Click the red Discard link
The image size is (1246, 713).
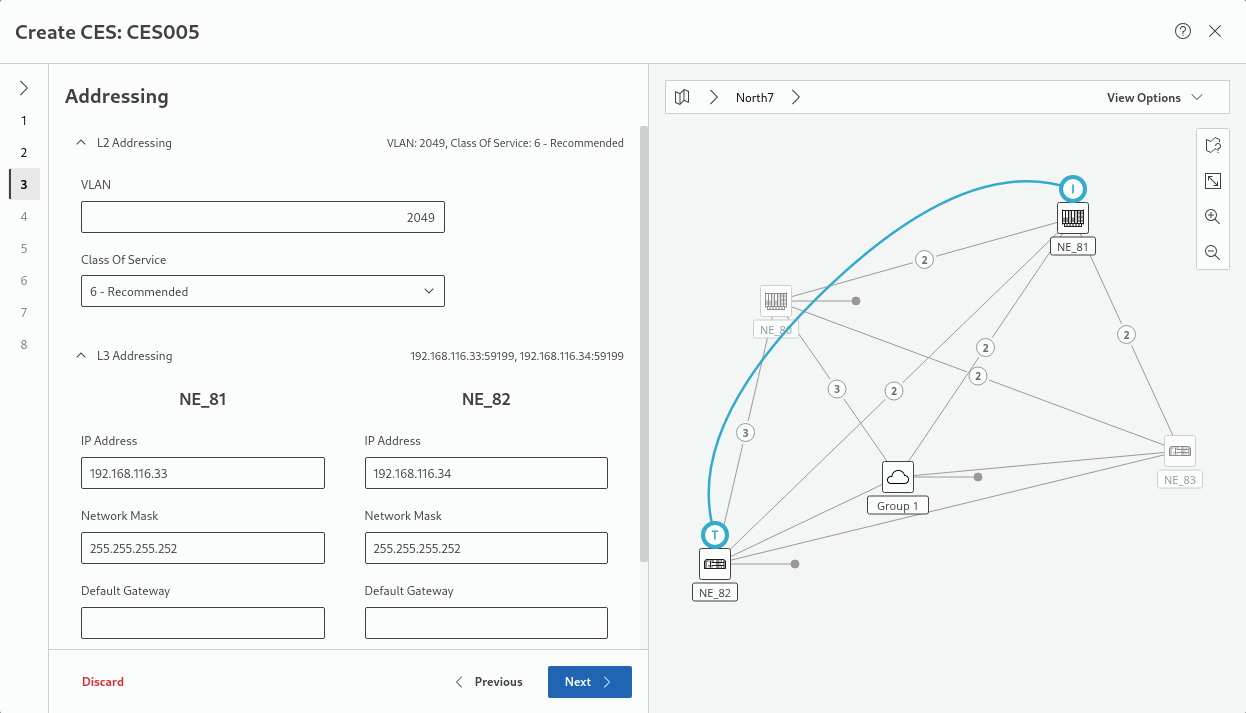pos(103,682)
